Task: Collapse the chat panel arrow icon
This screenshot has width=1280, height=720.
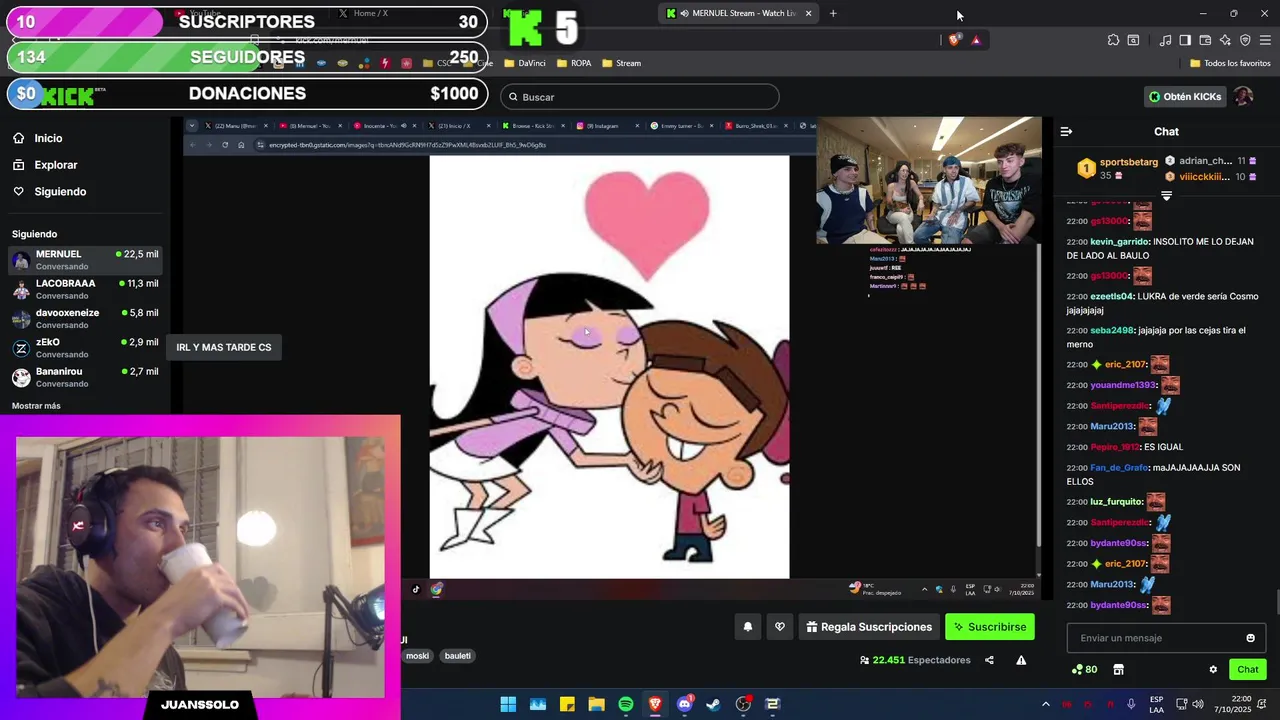Action: pos(1066,131)
